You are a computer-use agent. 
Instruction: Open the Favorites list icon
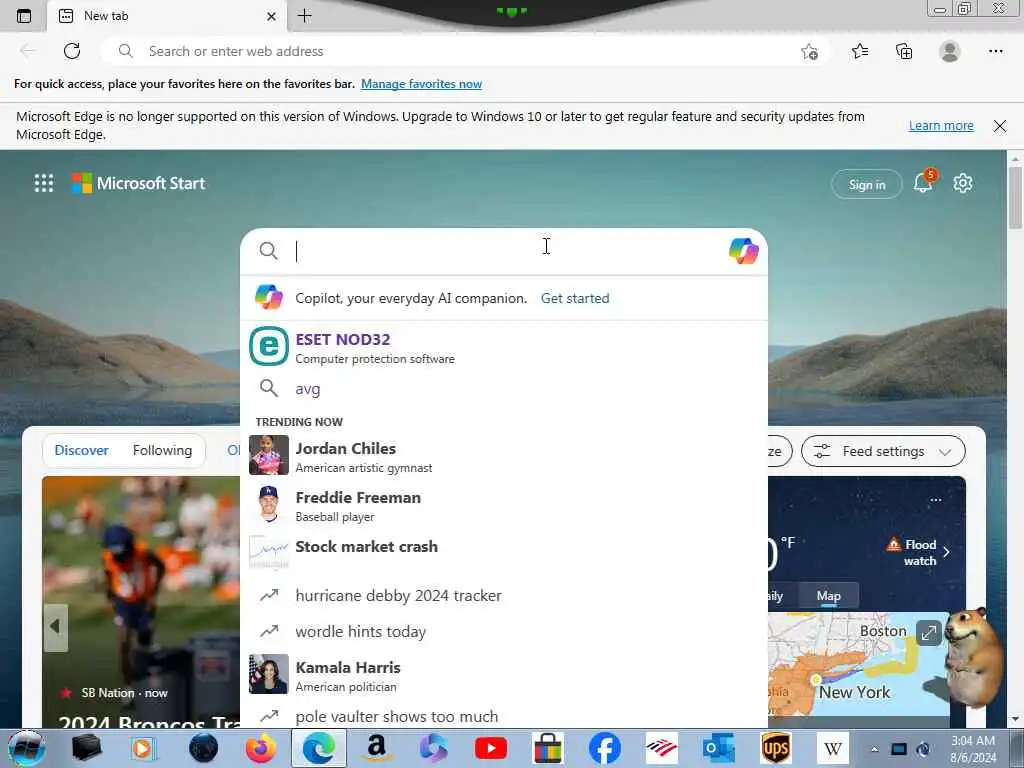click(x=859, y=51)
